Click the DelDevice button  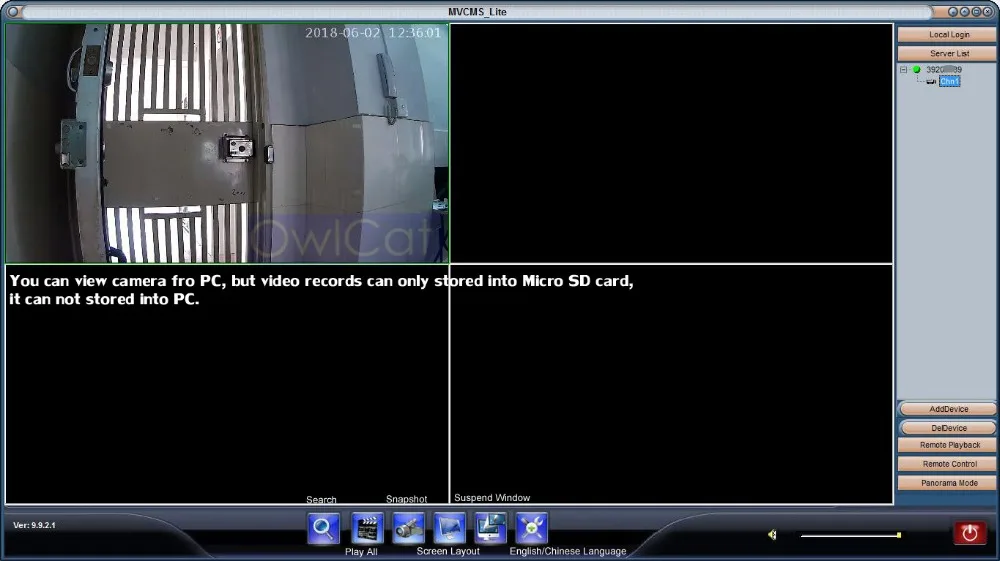coord(948,428)
